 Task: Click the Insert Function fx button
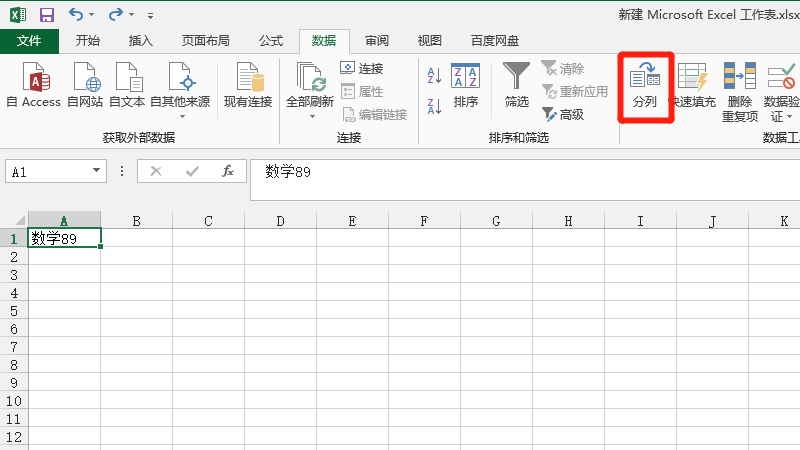click(227, 171)
